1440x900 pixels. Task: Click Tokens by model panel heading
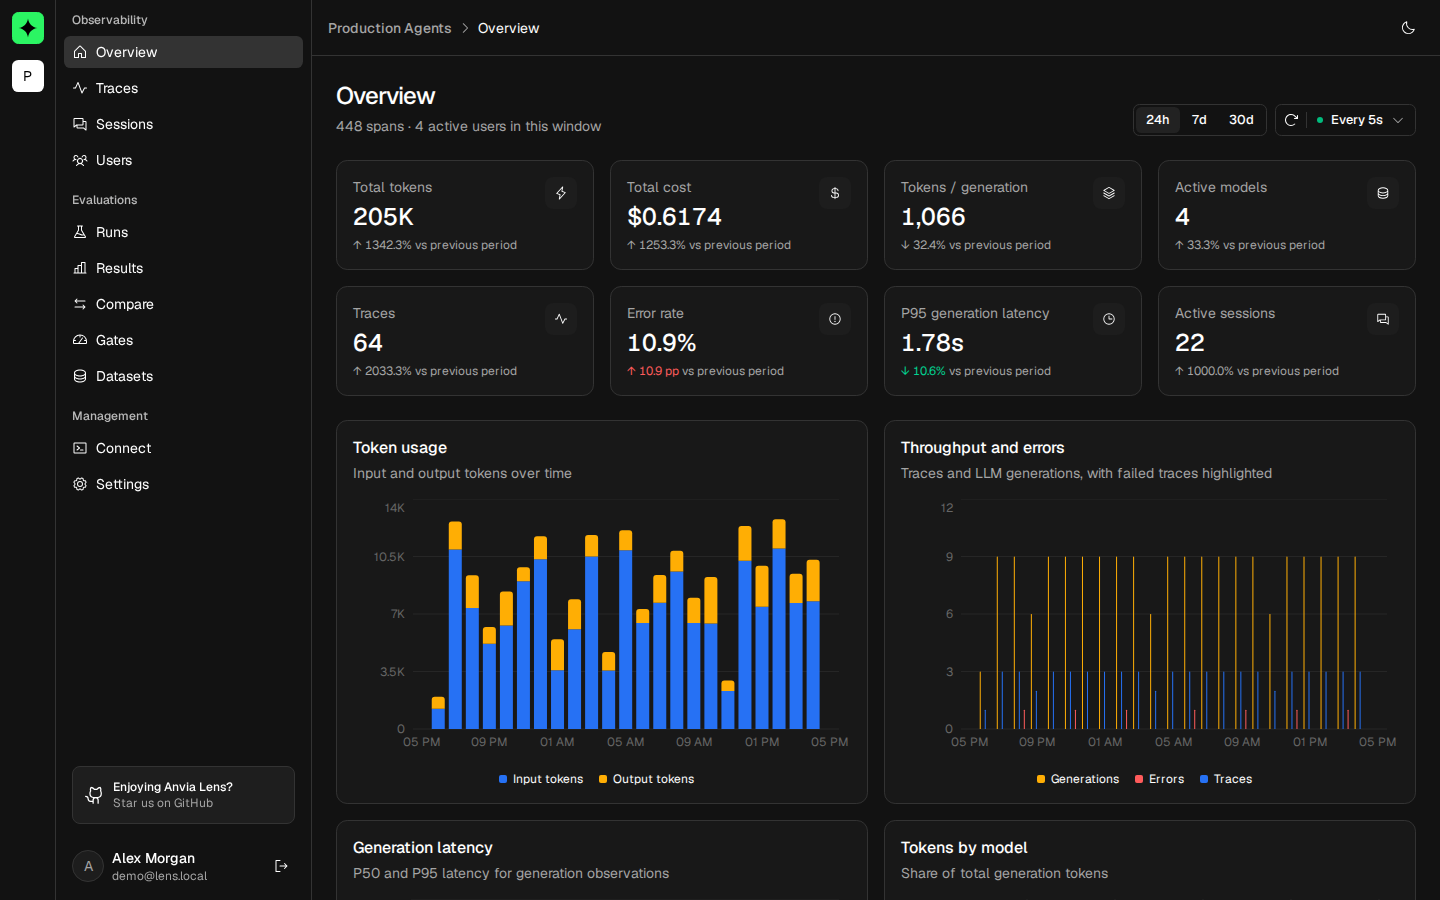click(x=964, y=848)
